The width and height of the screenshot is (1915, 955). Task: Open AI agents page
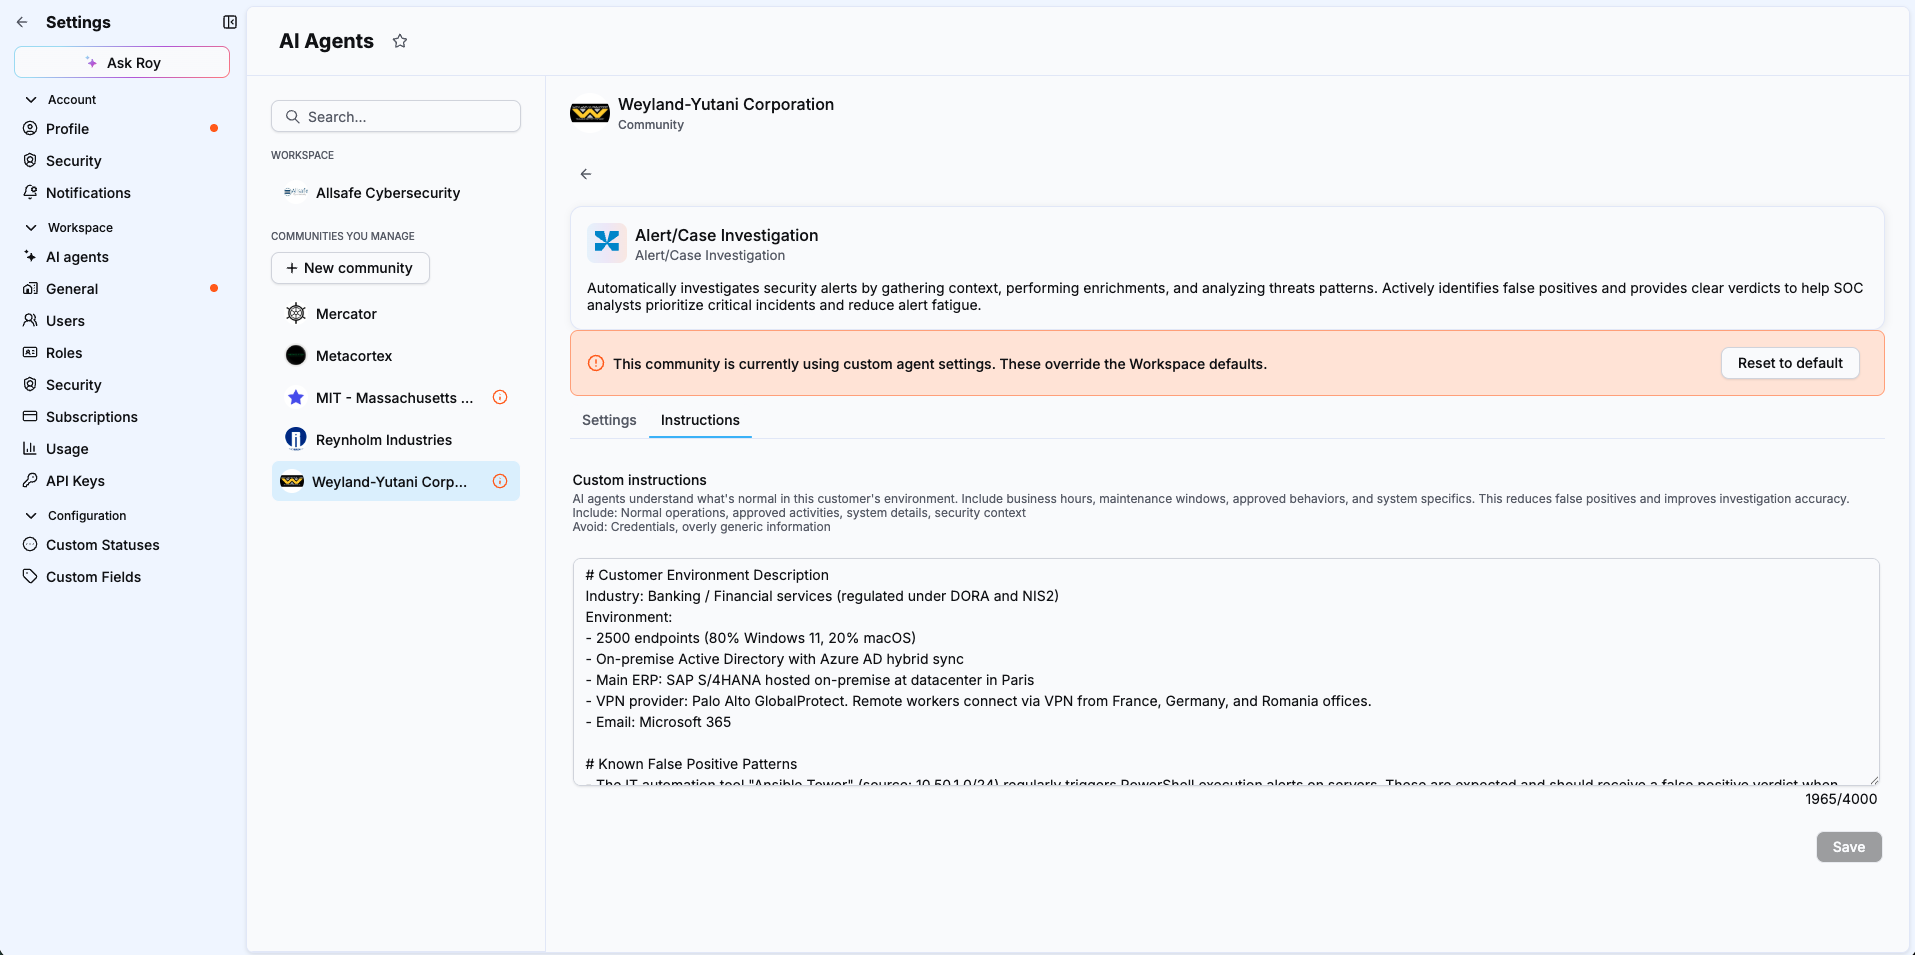[x=77, y=257]
